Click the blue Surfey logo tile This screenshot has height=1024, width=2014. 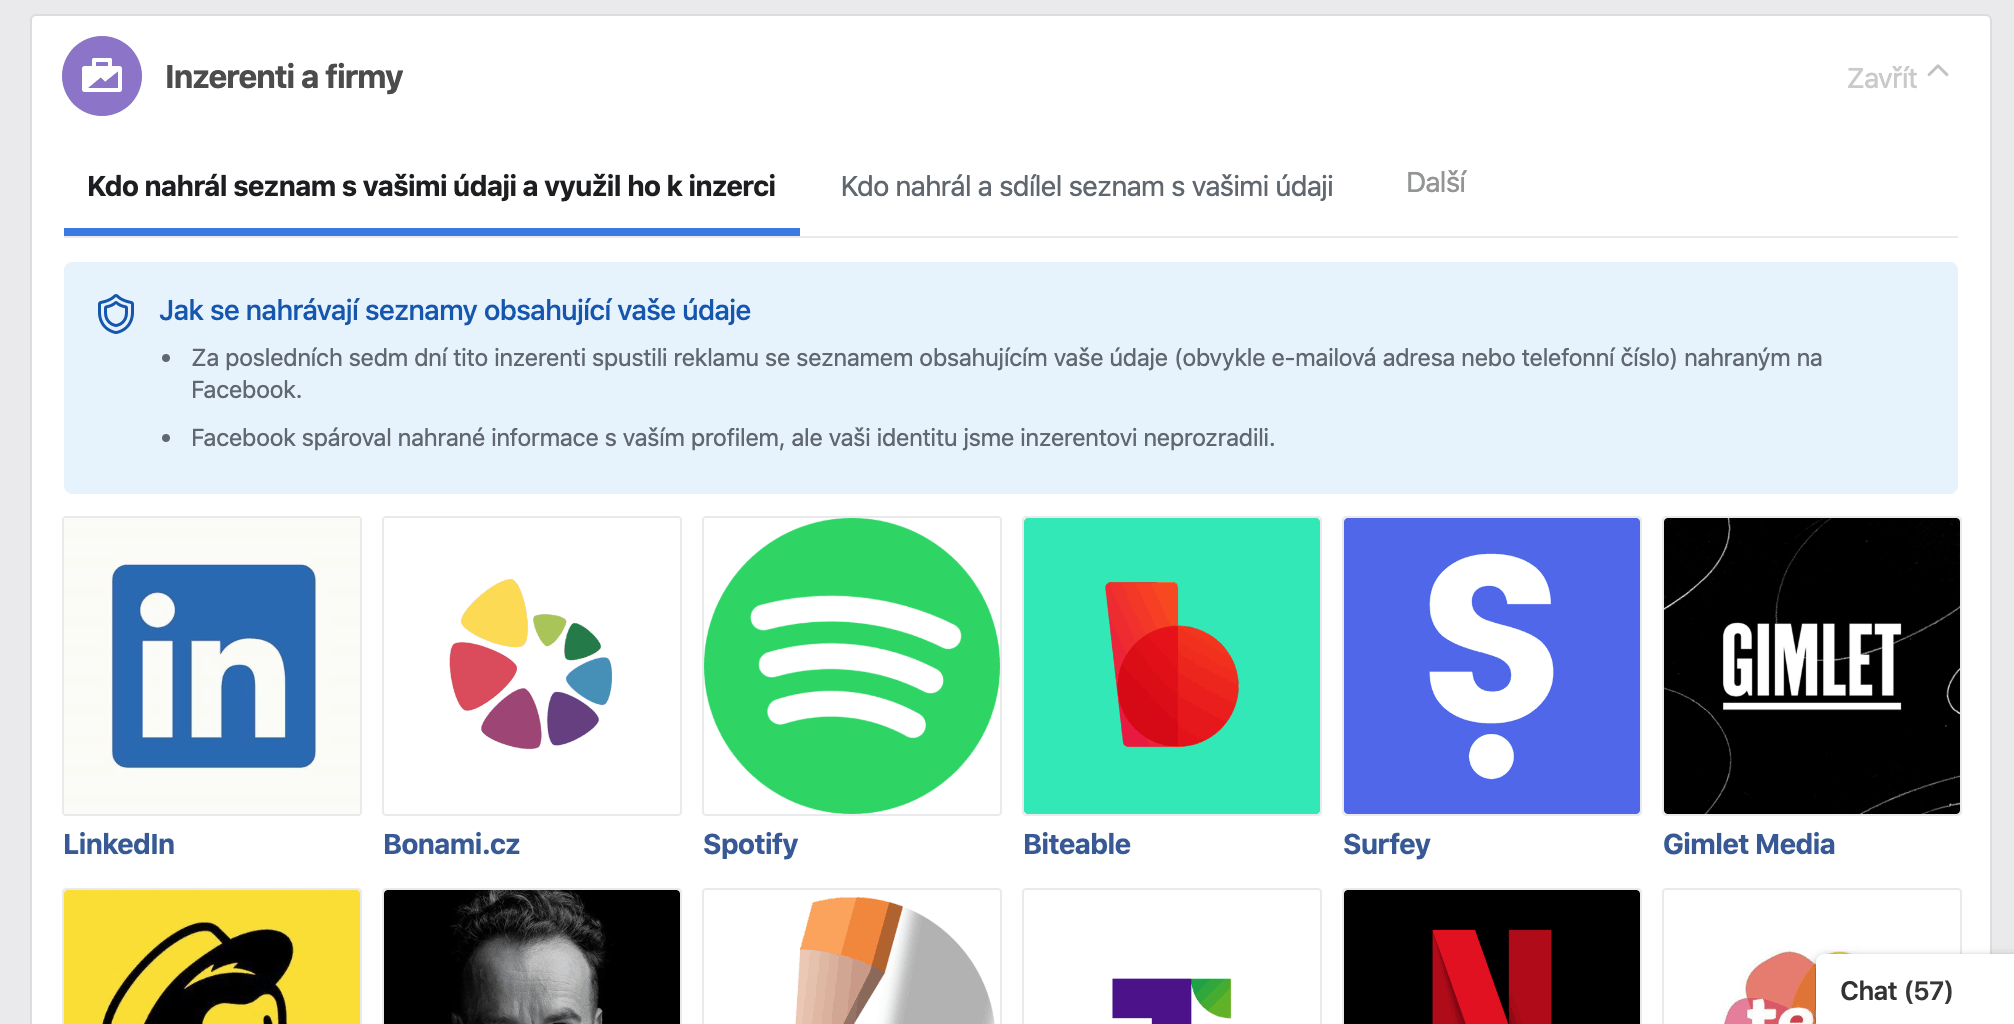tap(1492, 666)
